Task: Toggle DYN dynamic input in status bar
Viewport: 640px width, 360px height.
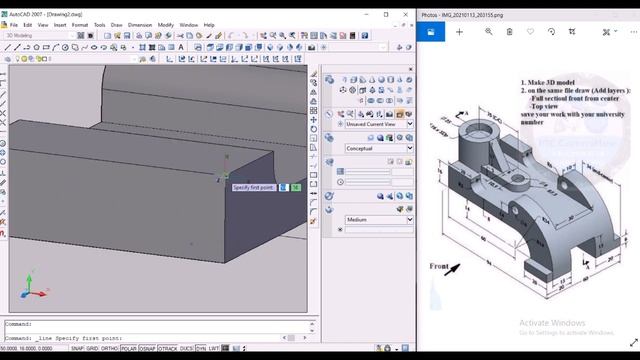Action: tap(201, 349)
